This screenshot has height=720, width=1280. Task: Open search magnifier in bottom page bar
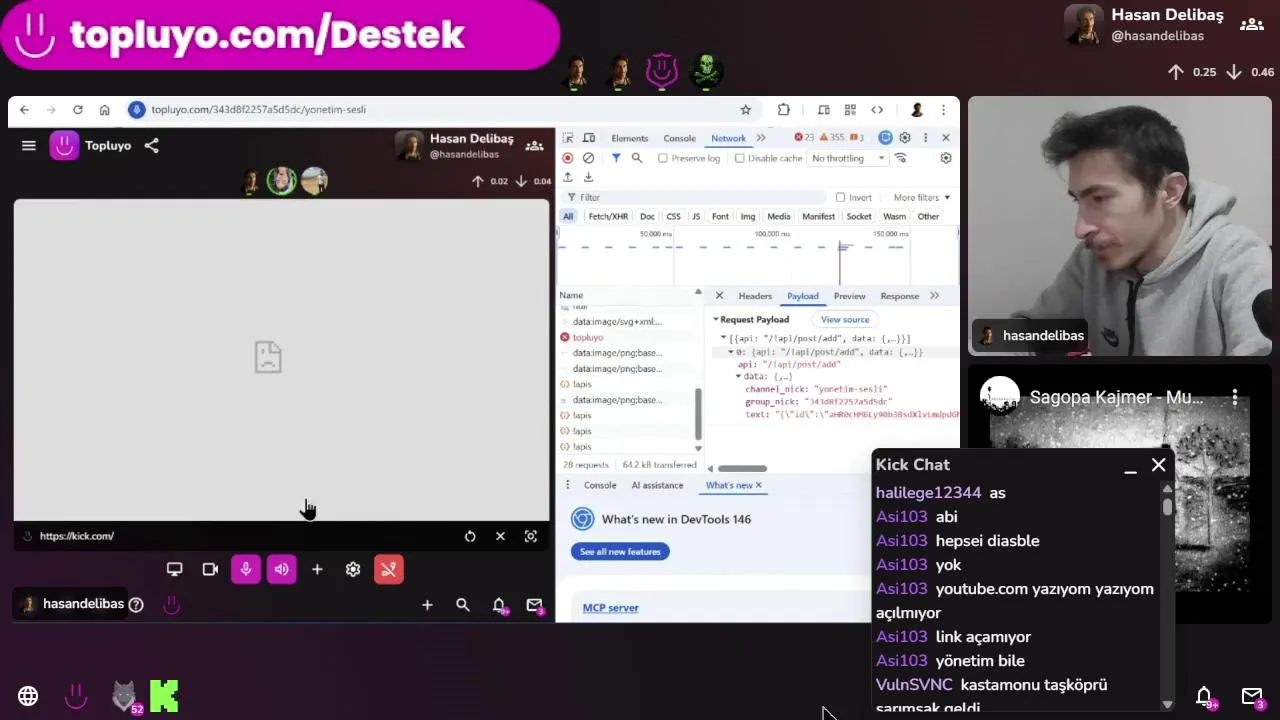click(x=463, y=605)
